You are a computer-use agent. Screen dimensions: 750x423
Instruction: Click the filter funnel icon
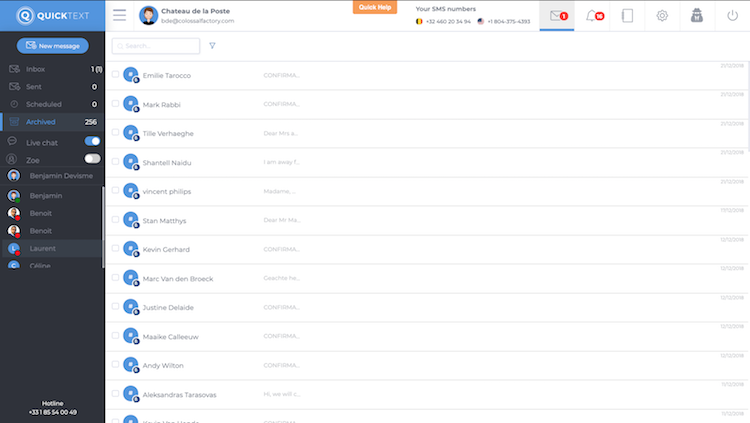(213, 45)
